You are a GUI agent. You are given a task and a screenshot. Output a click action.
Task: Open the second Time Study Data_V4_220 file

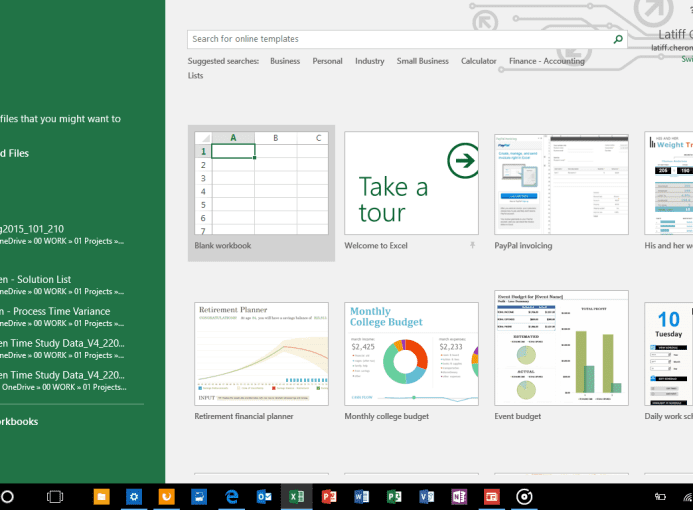click(x=63, y=381)
